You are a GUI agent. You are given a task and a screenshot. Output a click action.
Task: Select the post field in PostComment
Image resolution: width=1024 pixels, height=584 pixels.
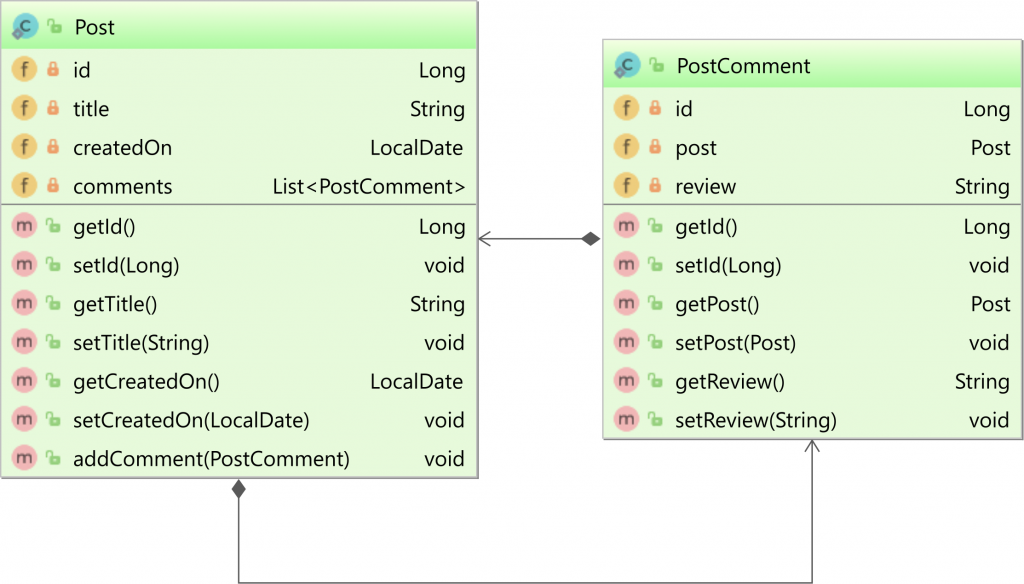click(696, 149)
